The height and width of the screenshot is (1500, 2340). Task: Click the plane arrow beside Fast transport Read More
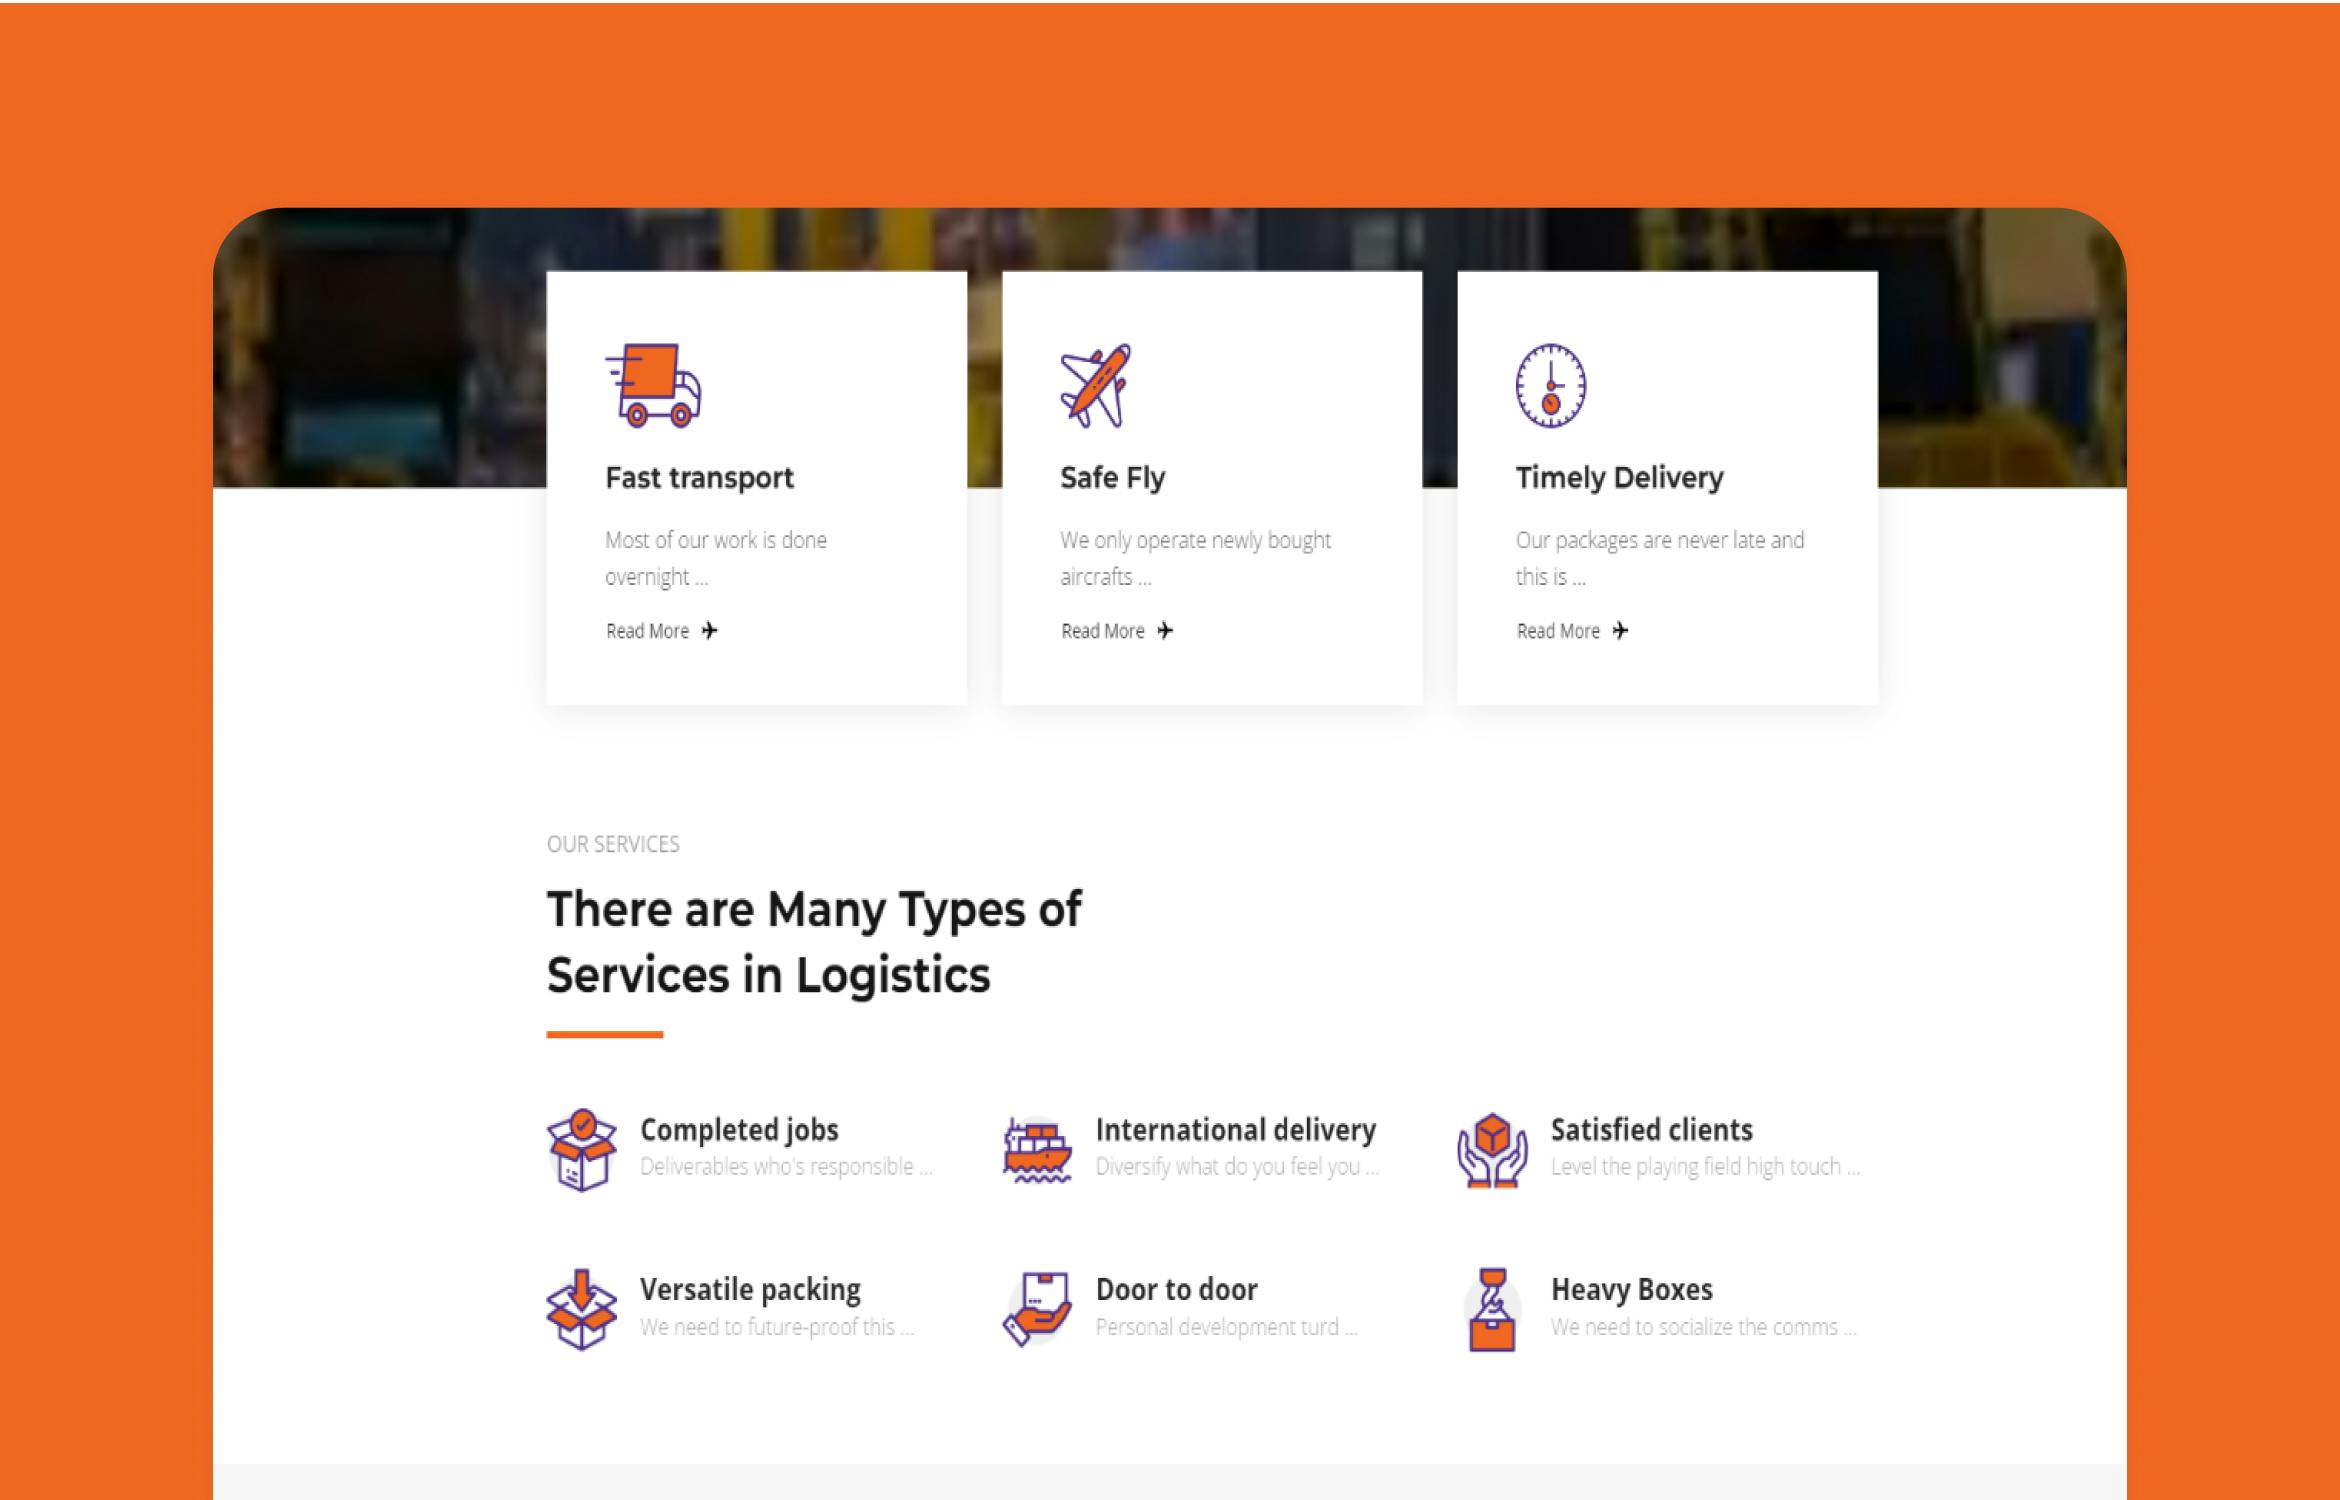pyautogui.click(x=709, y=630)
